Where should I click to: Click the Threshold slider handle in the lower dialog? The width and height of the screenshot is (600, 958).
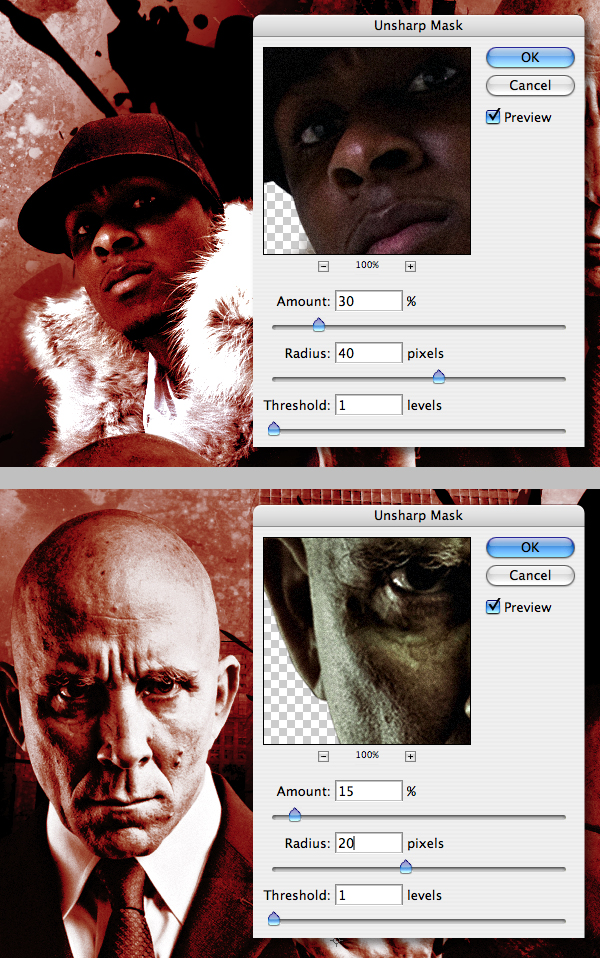[274, 919]
